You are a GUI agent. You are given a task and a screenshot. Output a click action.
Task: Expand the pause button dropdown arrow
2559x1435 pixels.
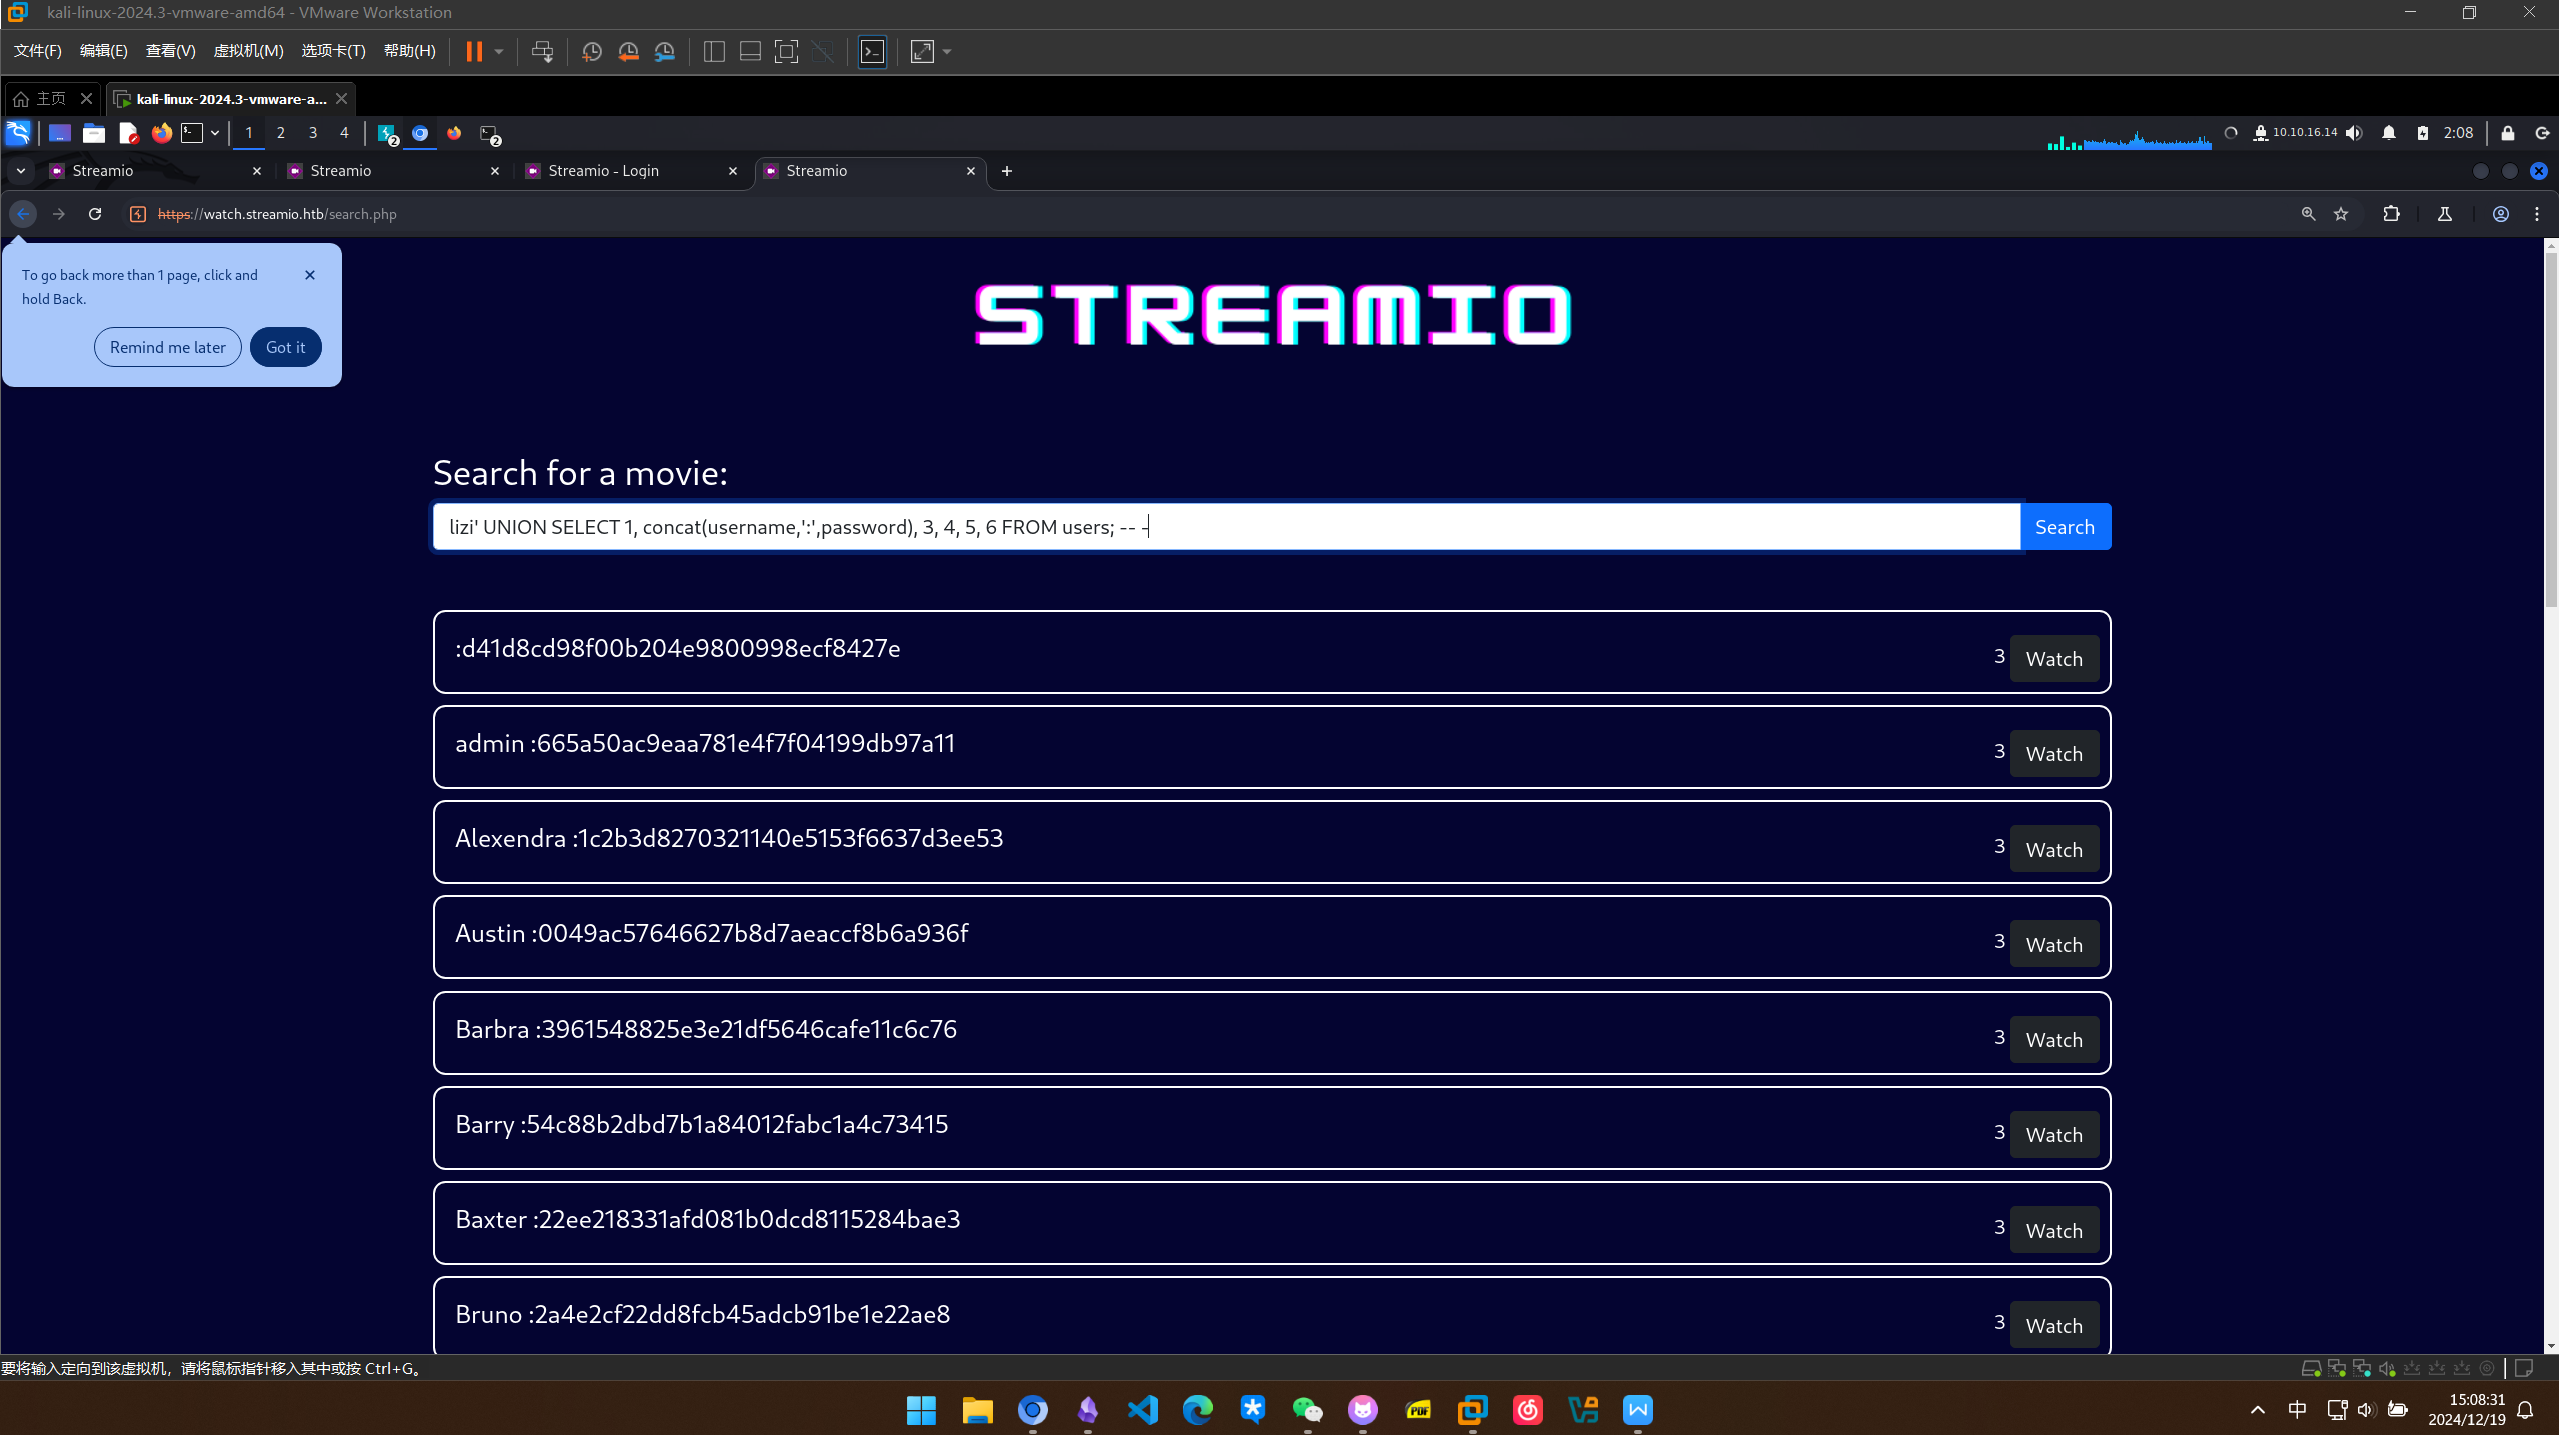click(x=499, y=52)
